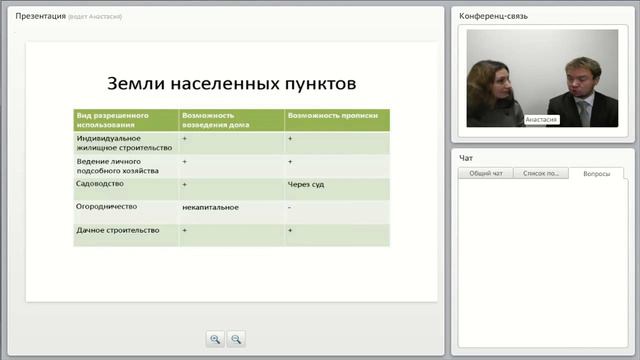Screen dimensions: 640x360
Task: Click the некапитальное cell
Action: click(231, 212)
